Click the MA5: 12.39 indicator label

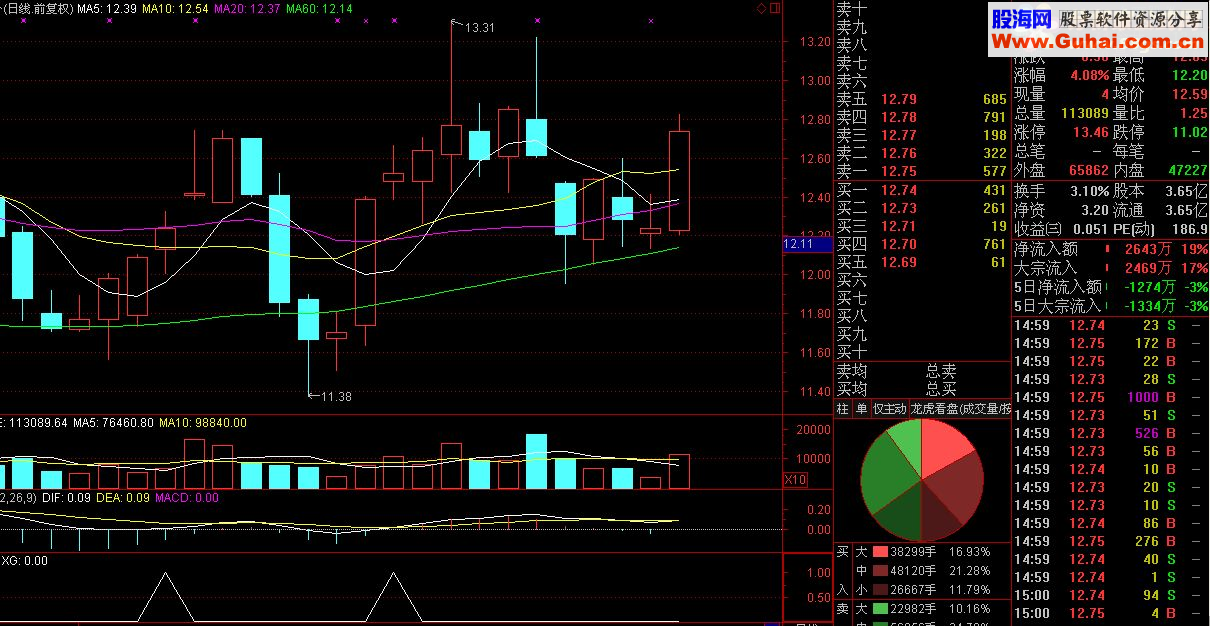(x=107, y=9)
